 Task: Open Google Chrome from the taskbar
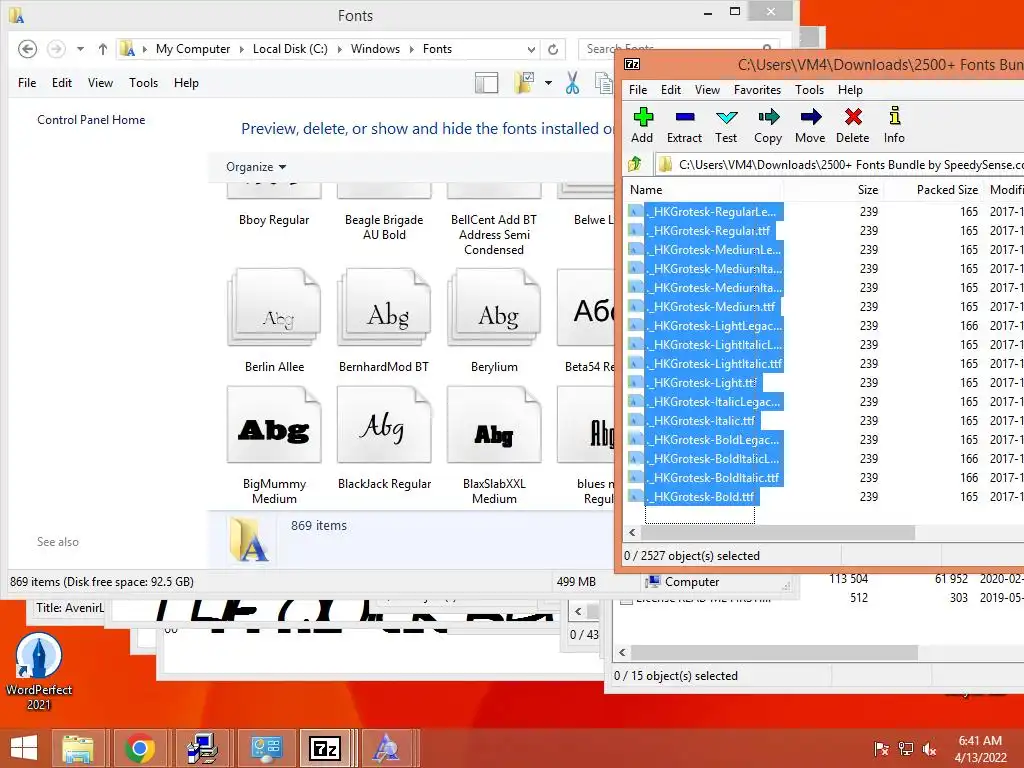[x=140, y=748]
